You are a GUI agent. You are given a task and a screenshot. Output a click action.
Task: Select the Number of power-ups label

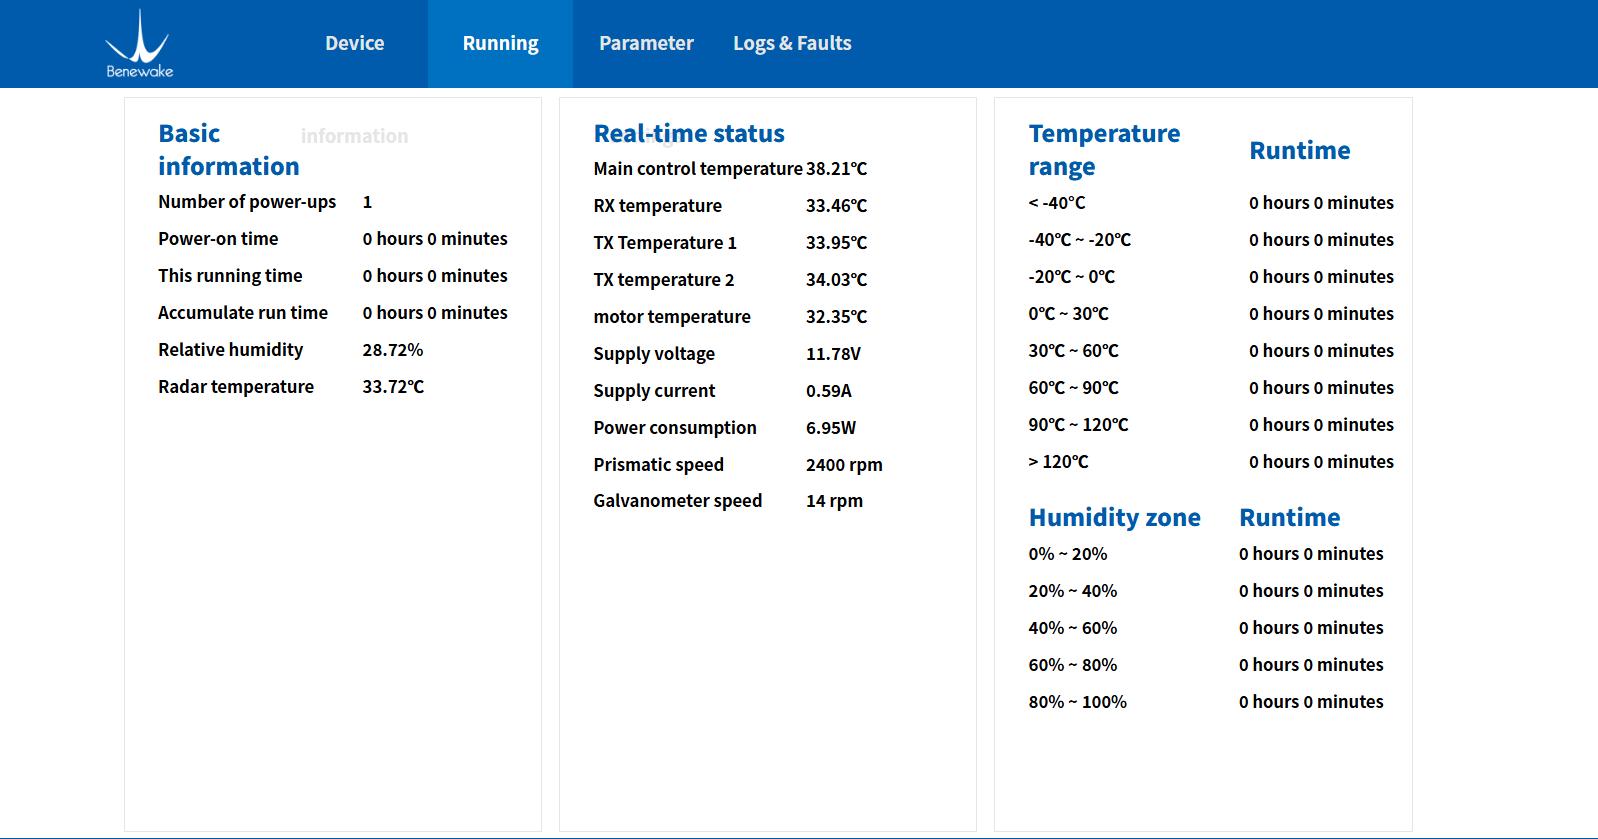(x=247, y=202)
